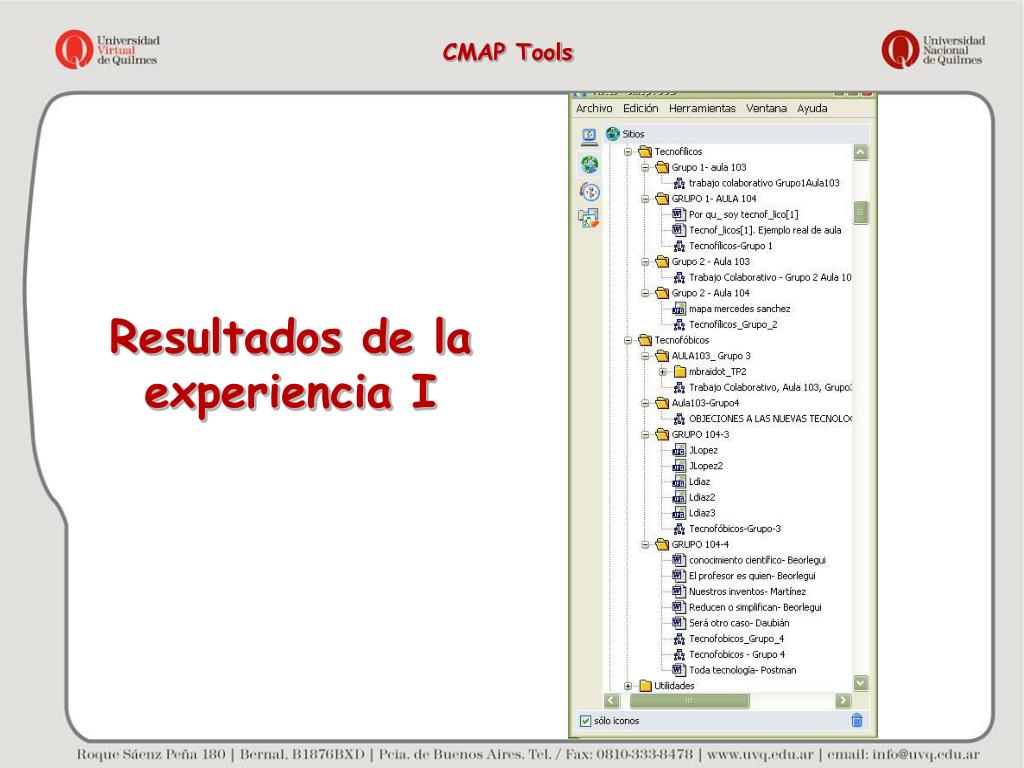Click cmap icon of Tecnofóbicos-Grupo-3
The height and width of the screenshot is (768, 1024).
tap(679, 529)
